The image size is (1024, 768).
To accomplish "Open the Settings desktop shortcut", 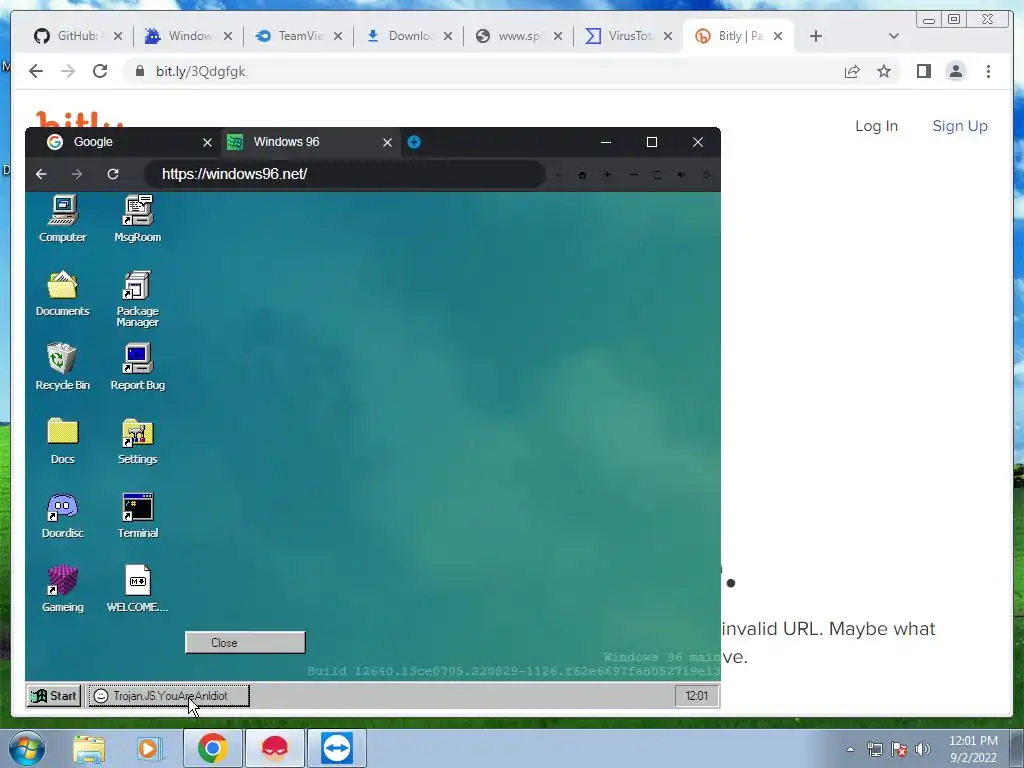I will tap(138, 441).
